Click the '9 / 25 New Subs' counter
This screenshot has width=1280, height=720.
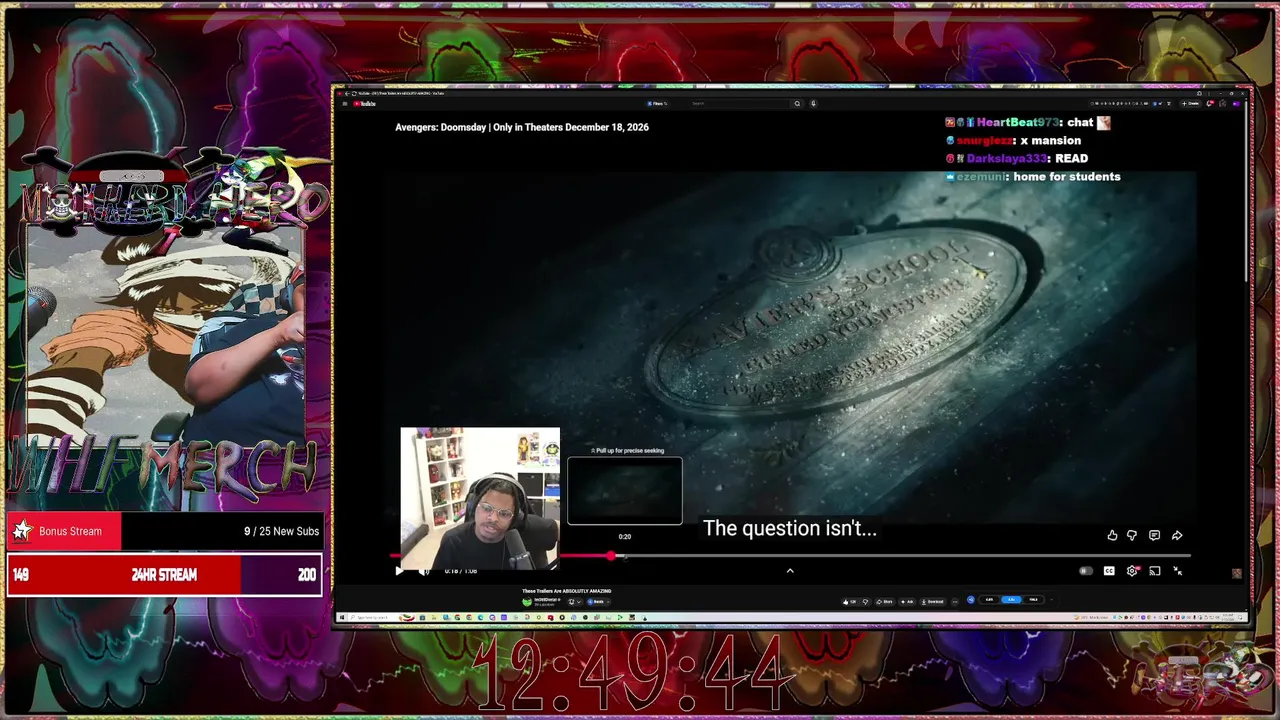(x=282, y=531)
